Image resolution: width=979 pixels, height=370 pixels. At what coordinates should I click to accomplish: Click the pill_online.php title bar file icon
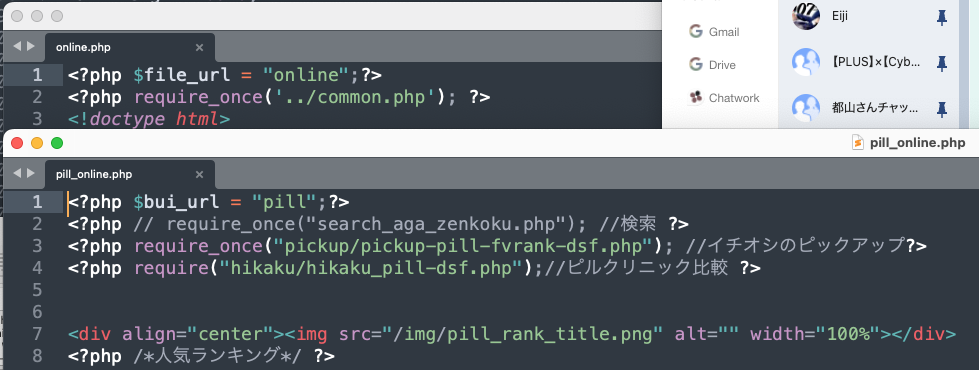coord(858,143)
